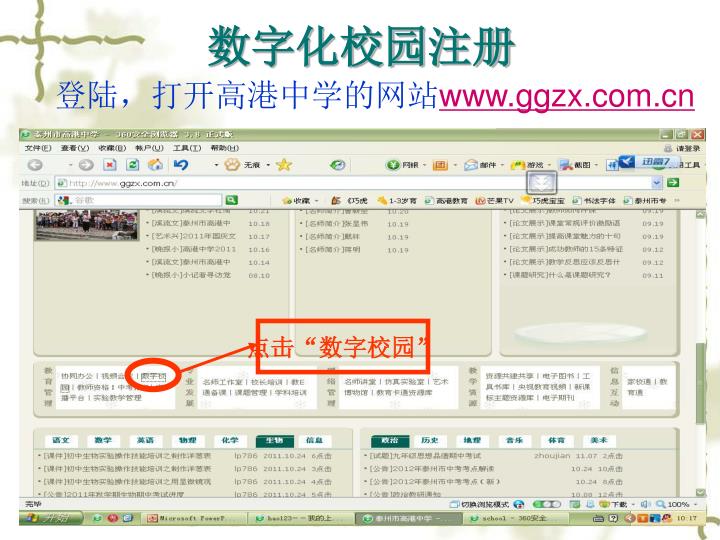
Task: Click the browser Back arrow button
Action: pos(35,165)
